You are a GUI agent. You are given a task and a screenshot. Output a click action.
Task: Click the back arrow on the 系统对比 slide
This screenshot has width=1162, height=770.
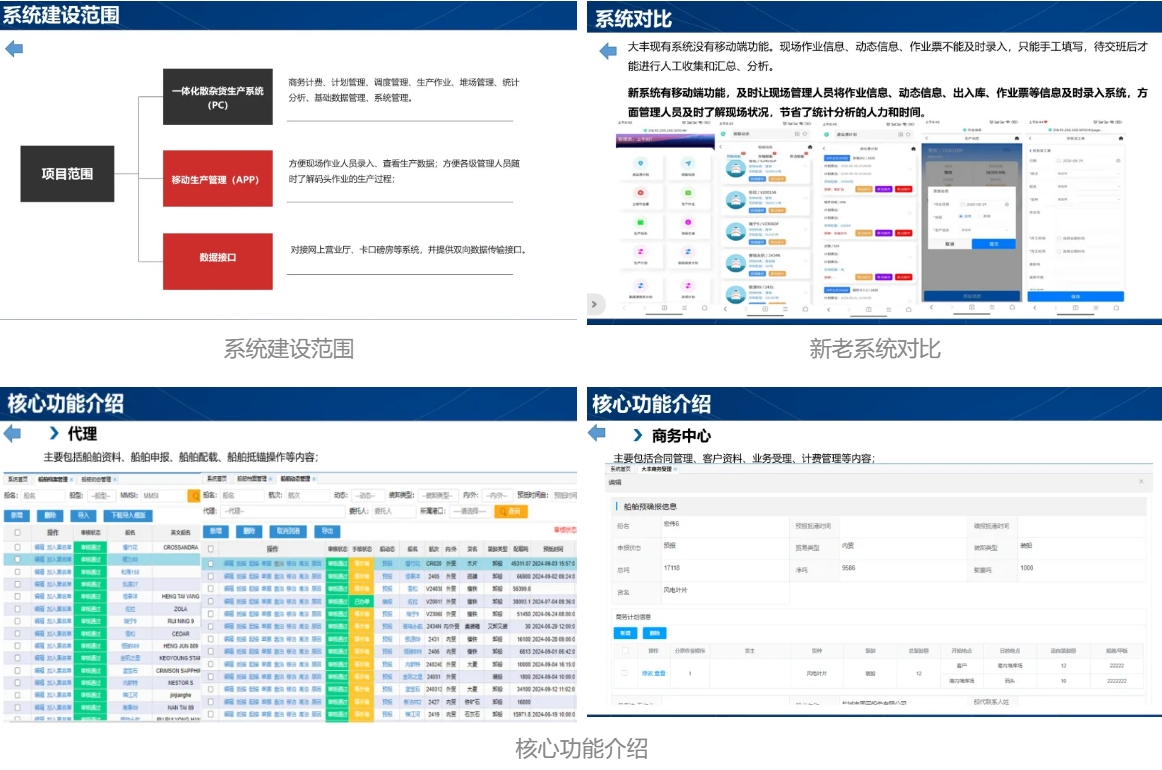(x=608, y=51)
